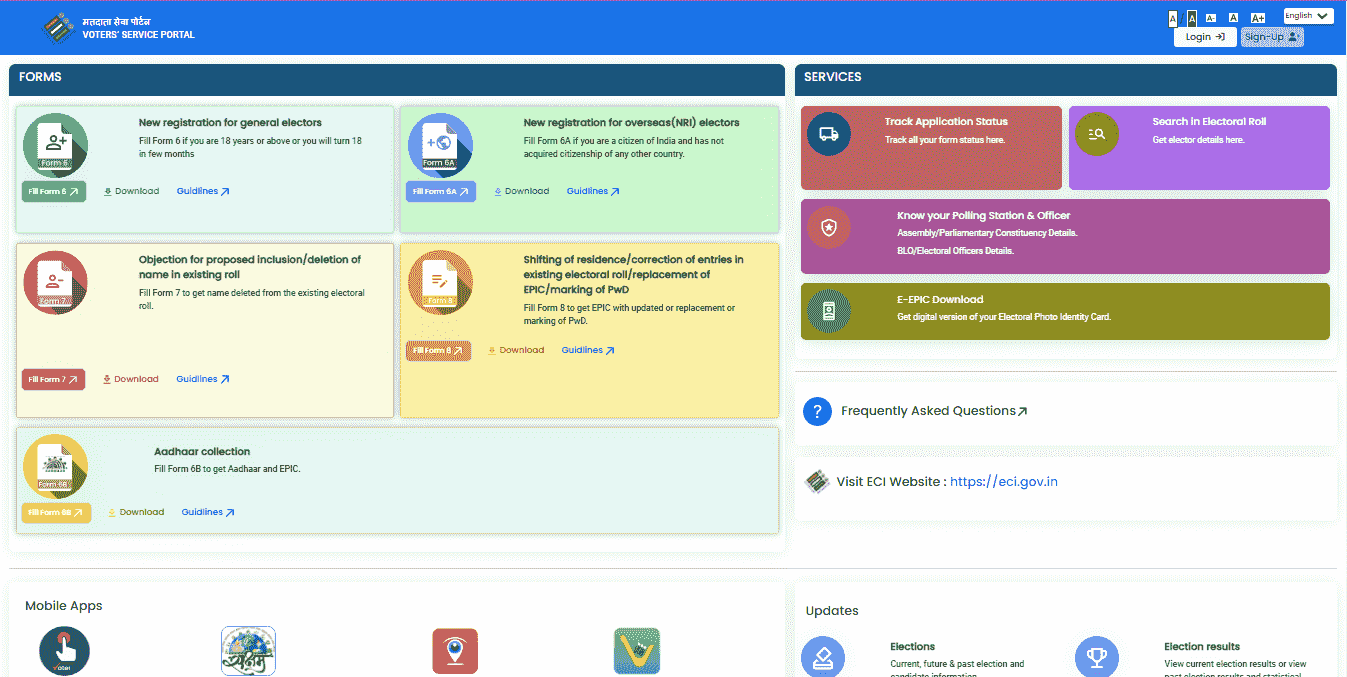Click the Form 6A overseas electors globe icon

(440, 145)
